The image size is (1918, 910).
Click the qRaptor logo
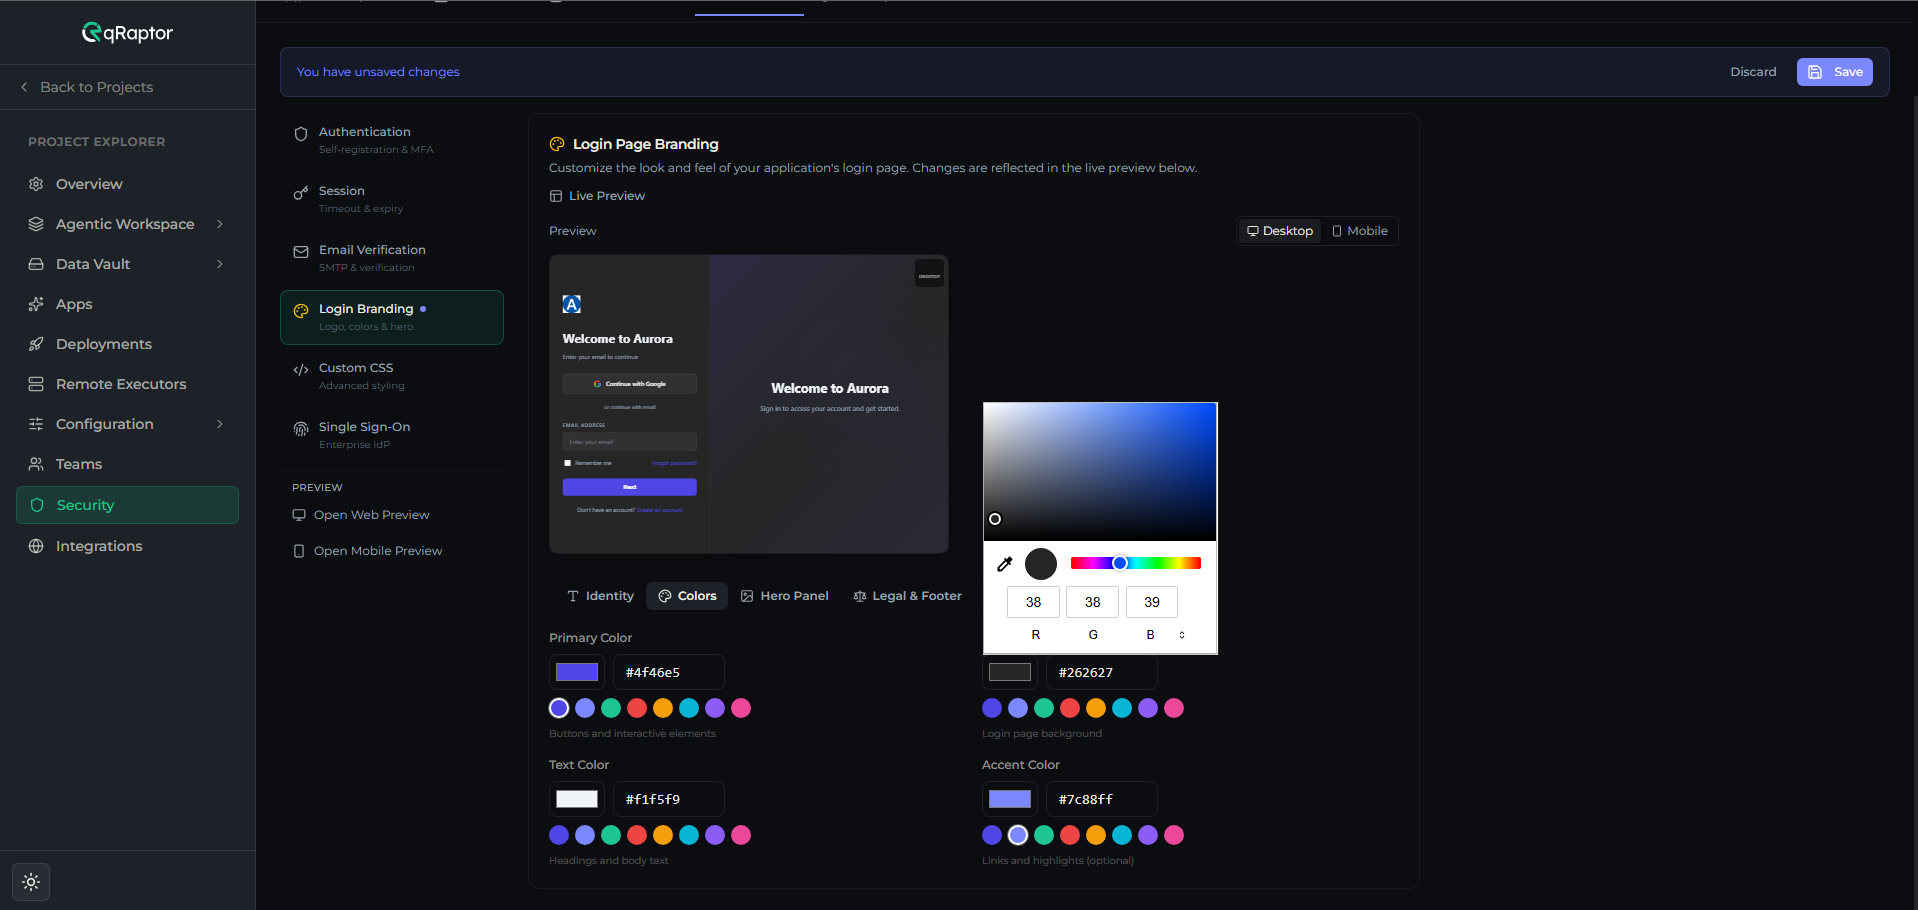127,33
